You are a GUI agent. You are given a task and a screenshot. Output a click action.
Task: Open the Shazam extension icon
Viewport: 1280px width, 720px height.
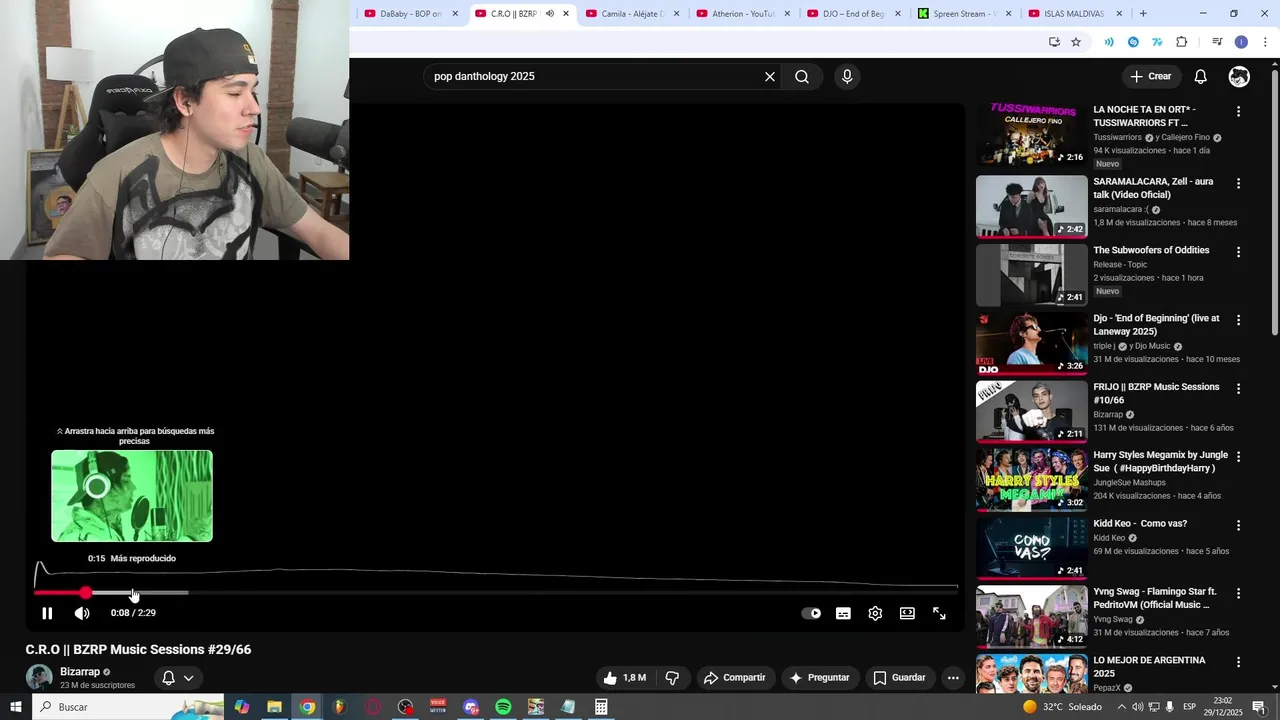pos(1133,42)
